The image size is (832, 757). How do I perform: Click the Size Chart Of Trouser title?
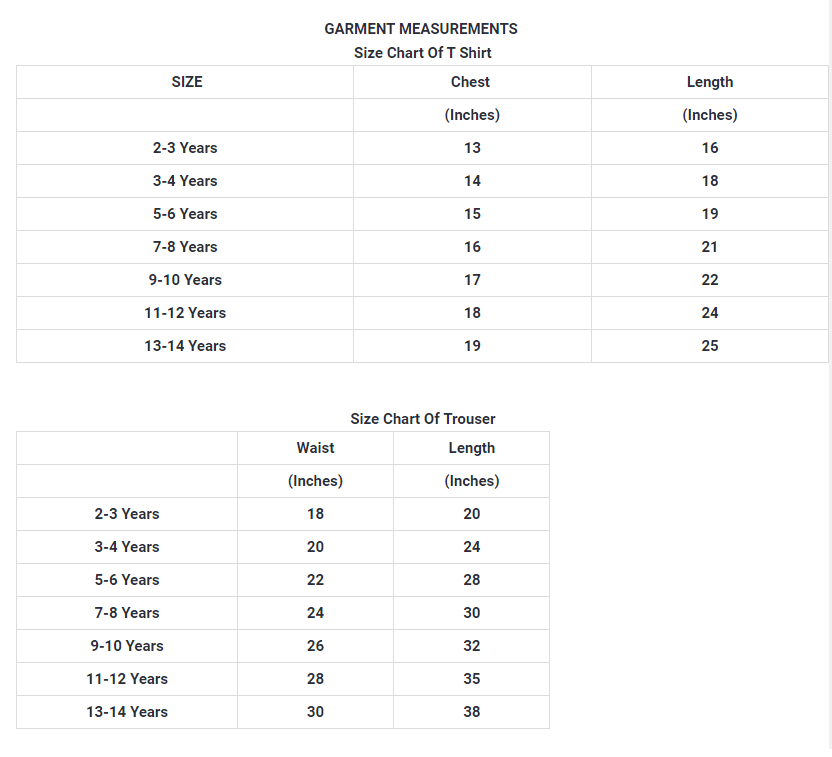click(x=422, y=419)
